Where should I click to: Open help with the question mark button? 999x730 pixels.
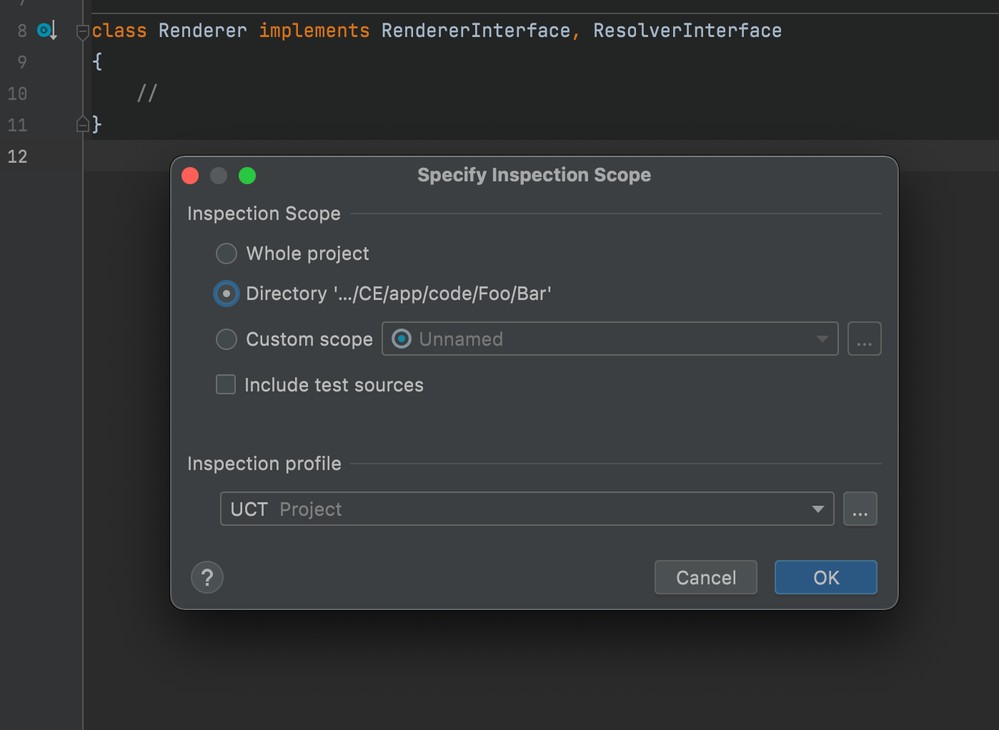pyautogui.click(x=207, y=577)
